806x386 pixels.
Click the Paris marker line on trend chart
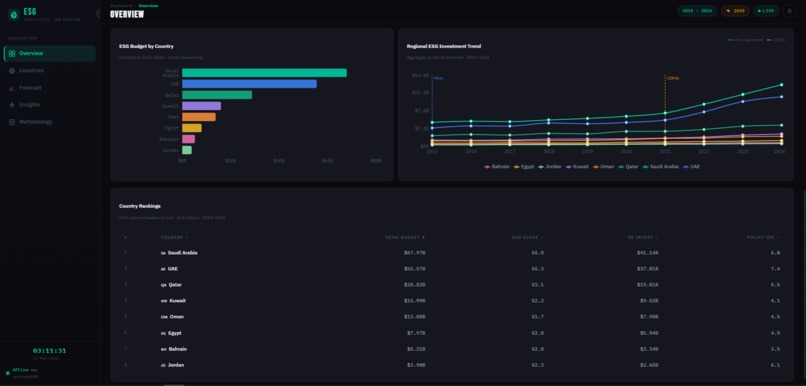tap(432, 111)
